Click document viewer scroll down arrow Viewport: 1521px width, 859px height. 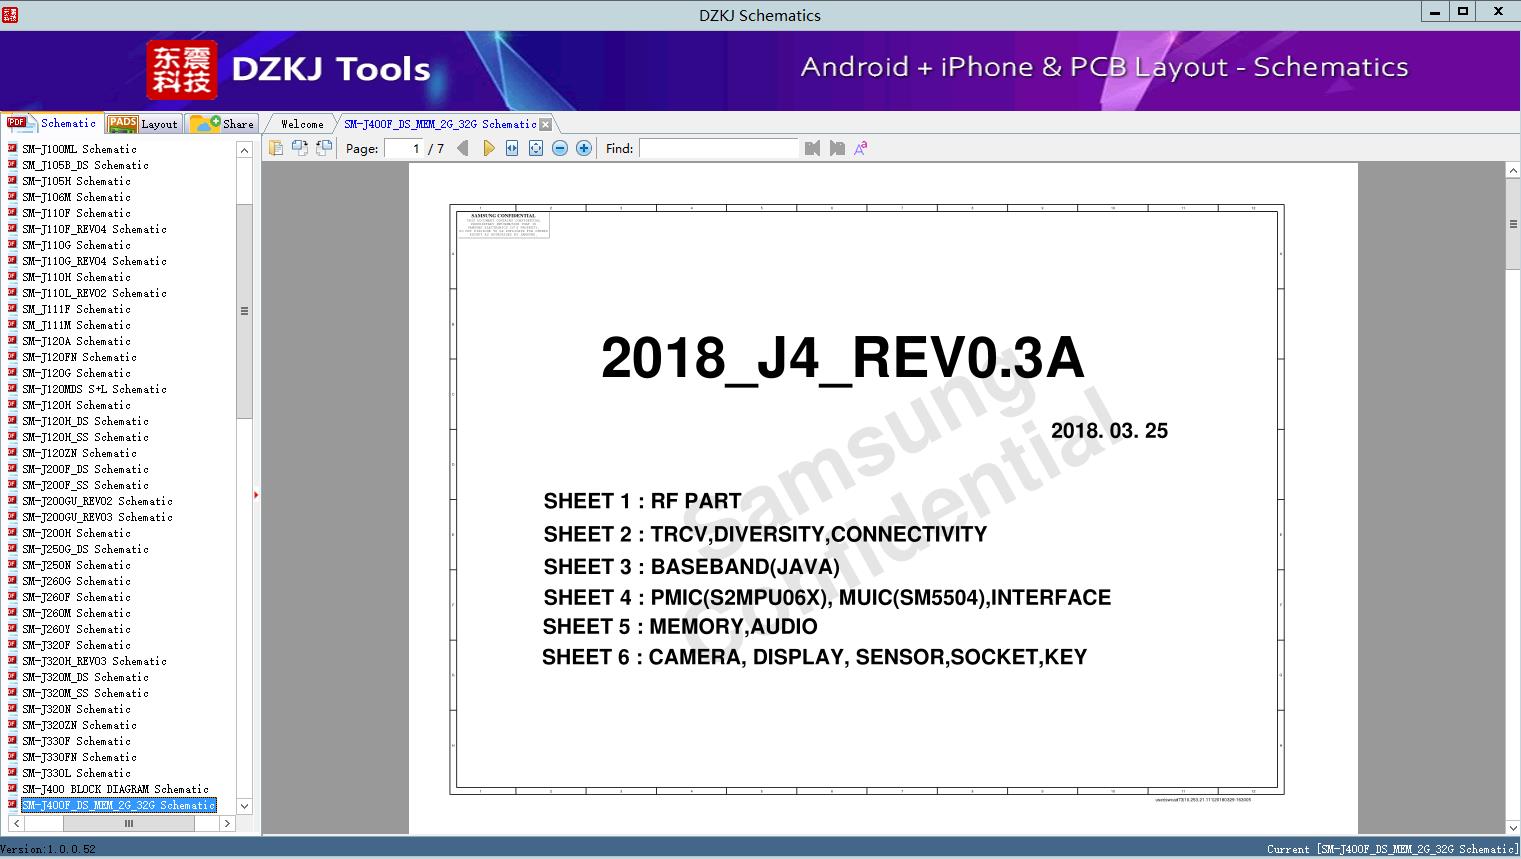point(1513,827)
